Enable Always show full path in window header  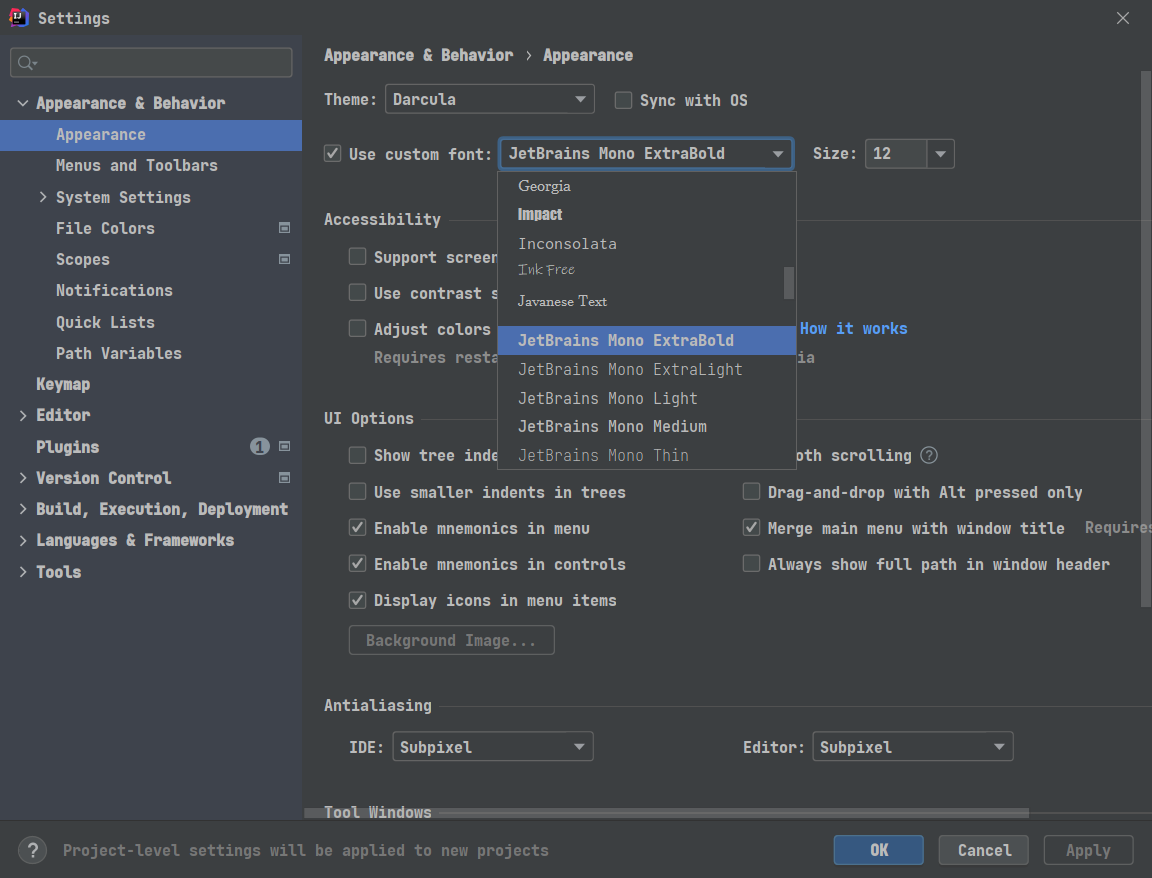[x=751, y=564]
